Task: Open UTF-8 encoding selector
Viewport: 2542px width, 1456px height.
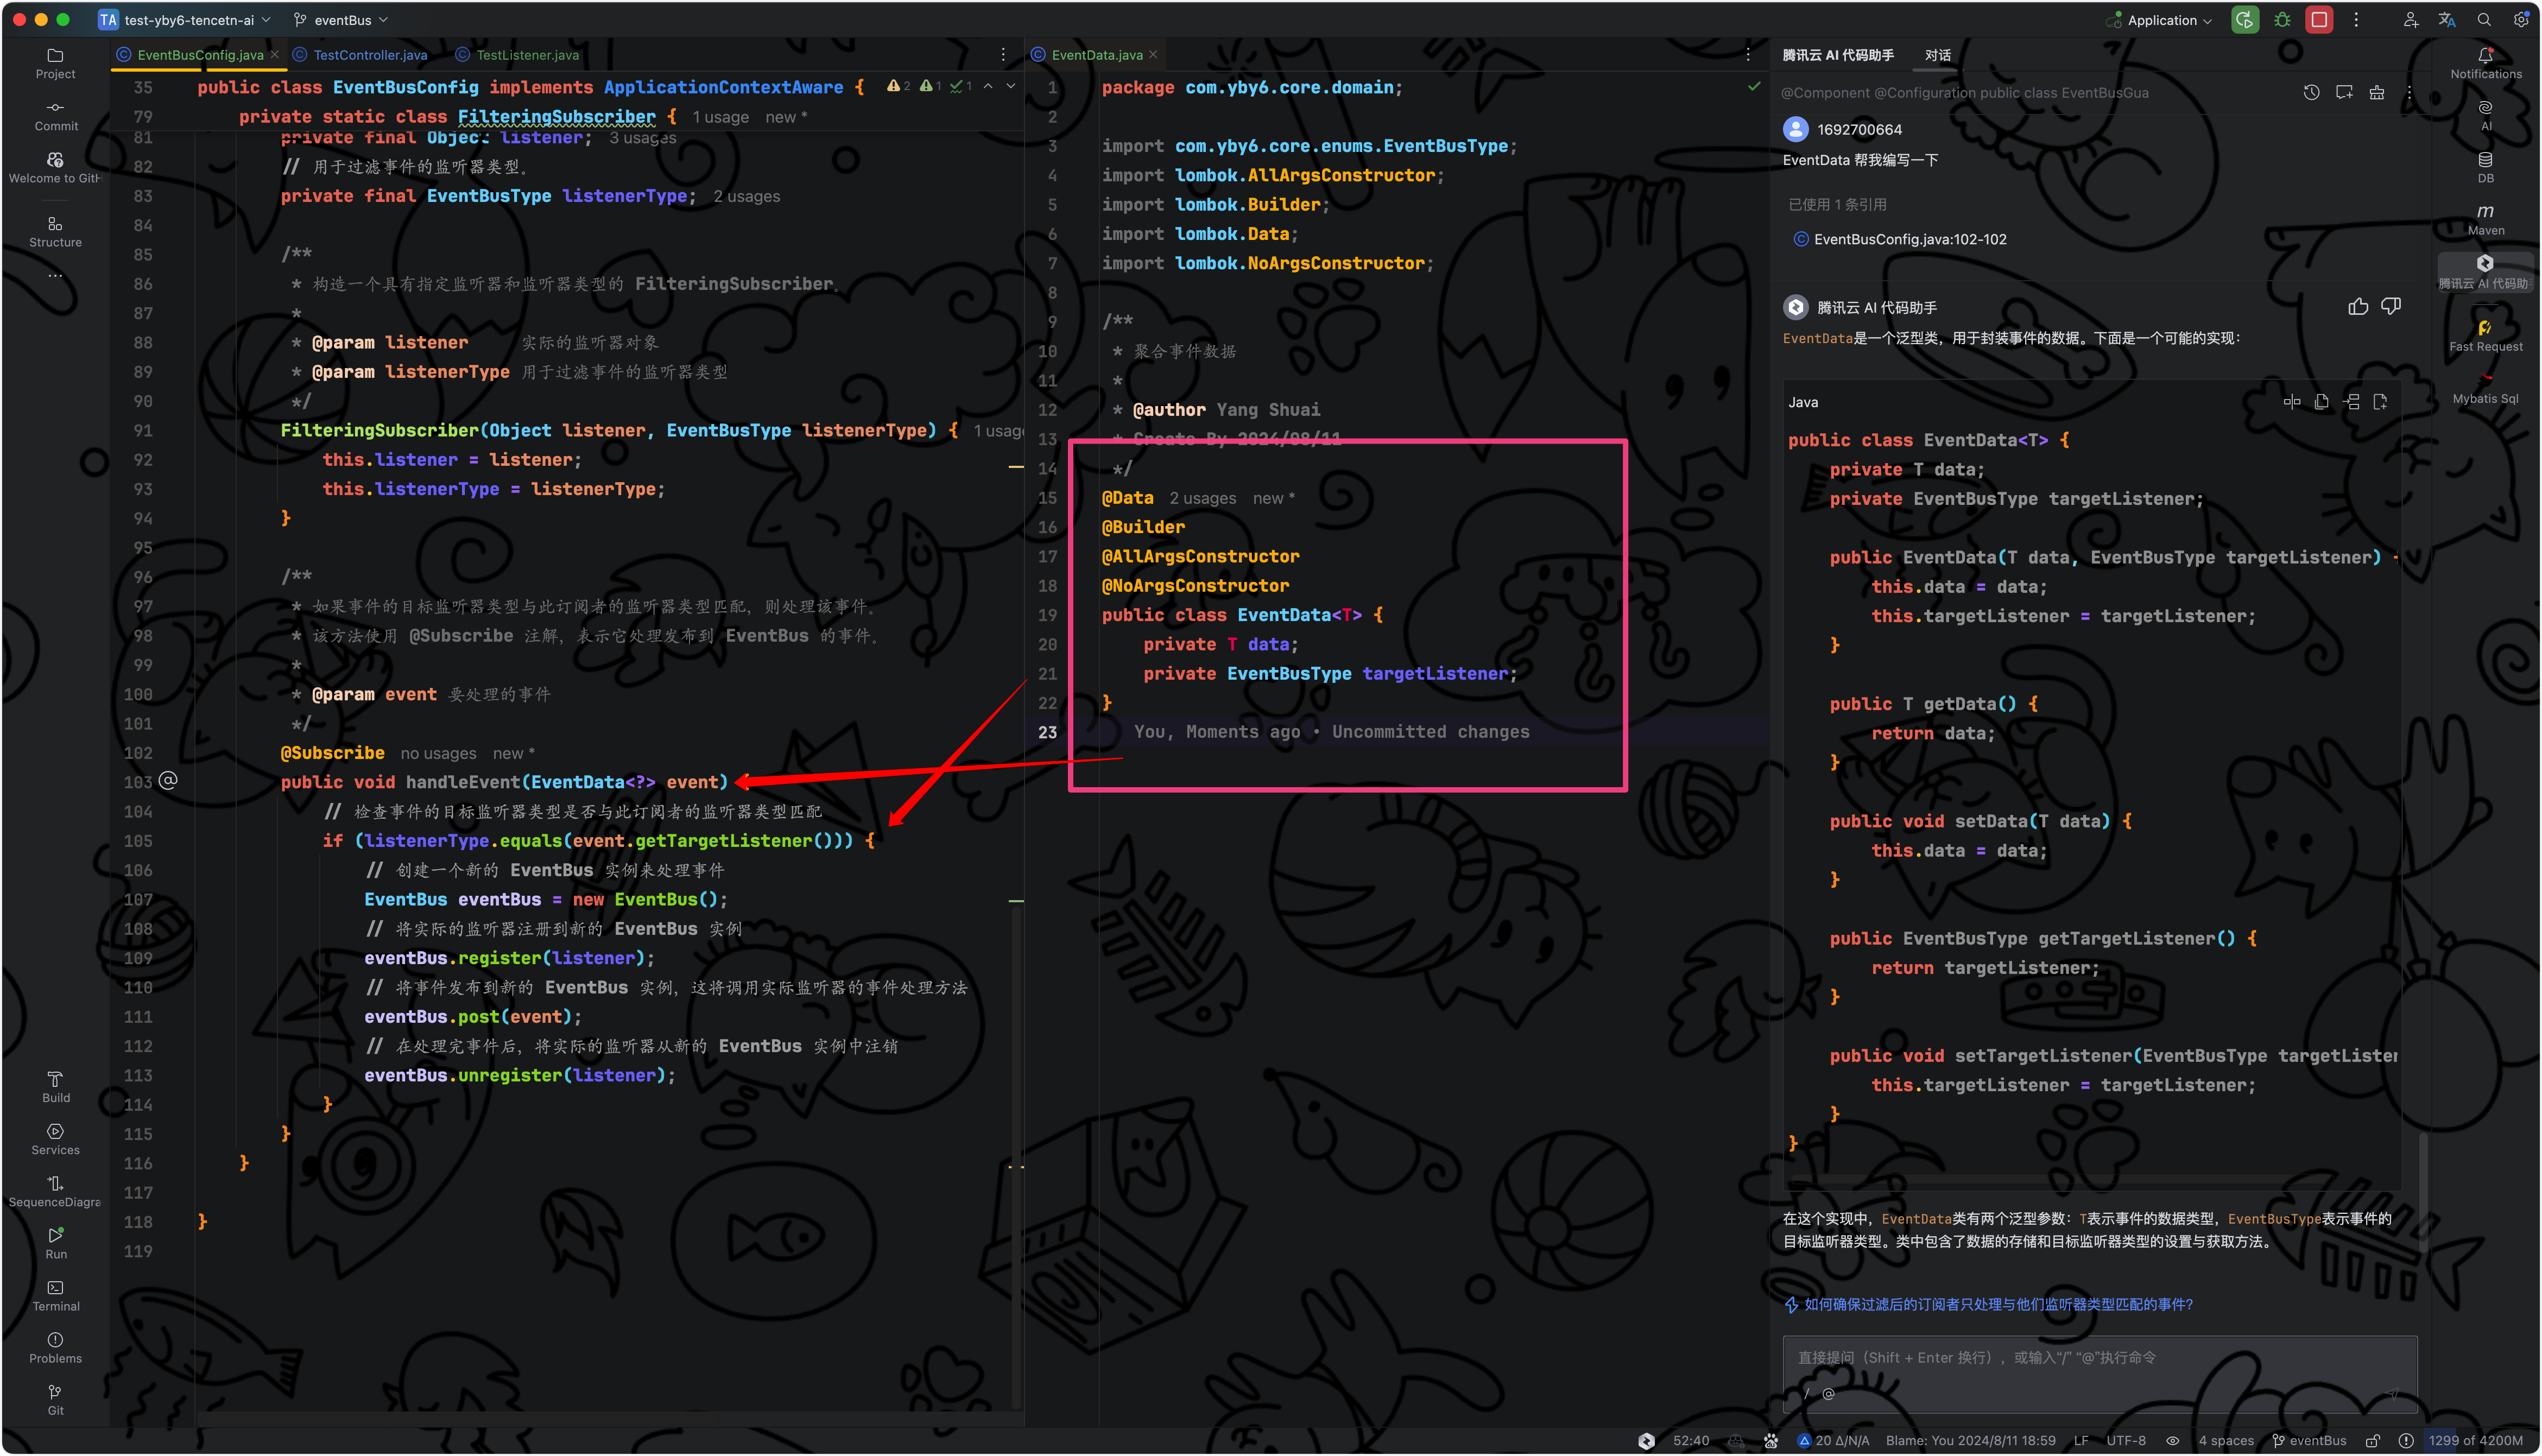Action: (x=2125, y=1441)
